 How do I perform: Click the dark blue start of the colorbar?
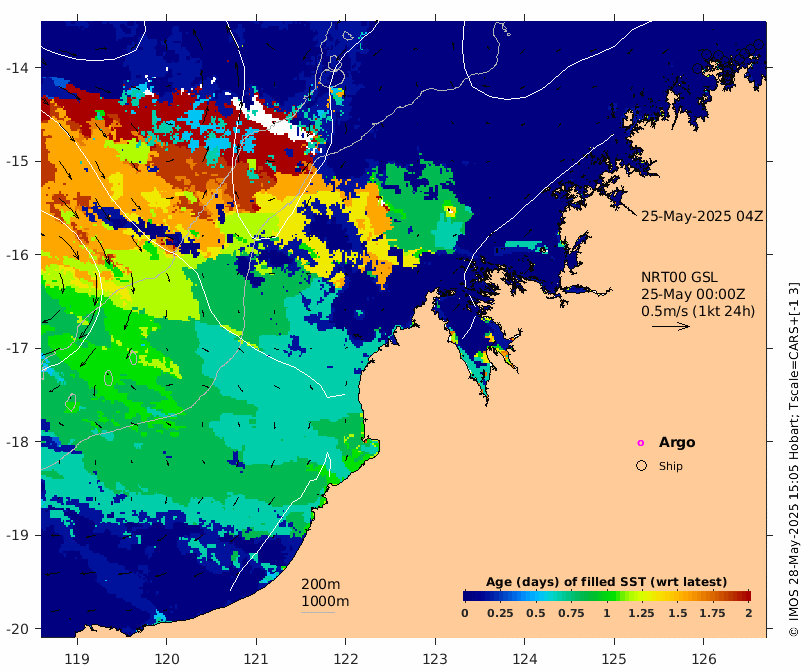468,596
